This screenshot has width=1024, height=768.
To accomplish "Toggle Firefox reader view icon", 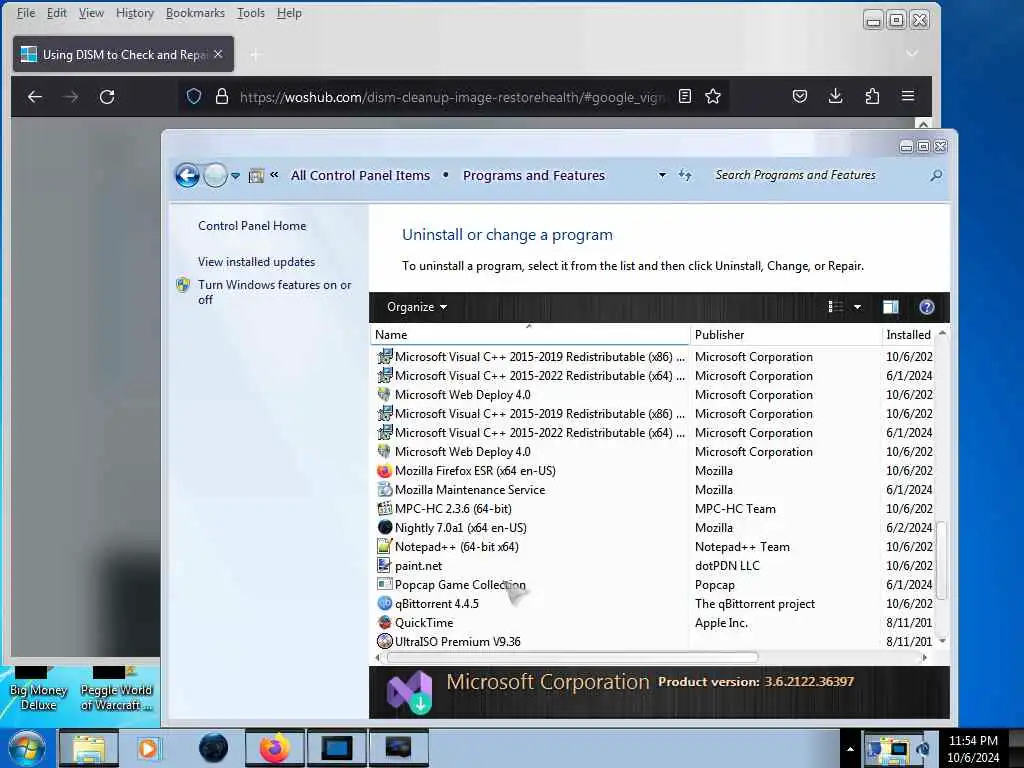I will coord(684,97).
